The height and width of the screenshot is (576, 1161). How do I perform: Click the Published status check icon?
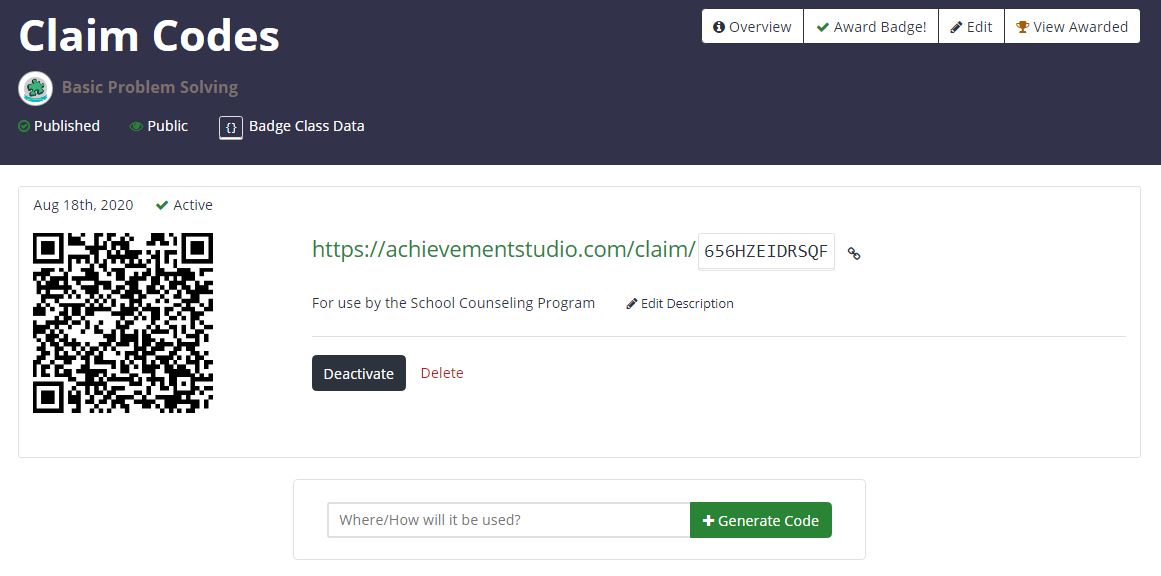point(24,127)
